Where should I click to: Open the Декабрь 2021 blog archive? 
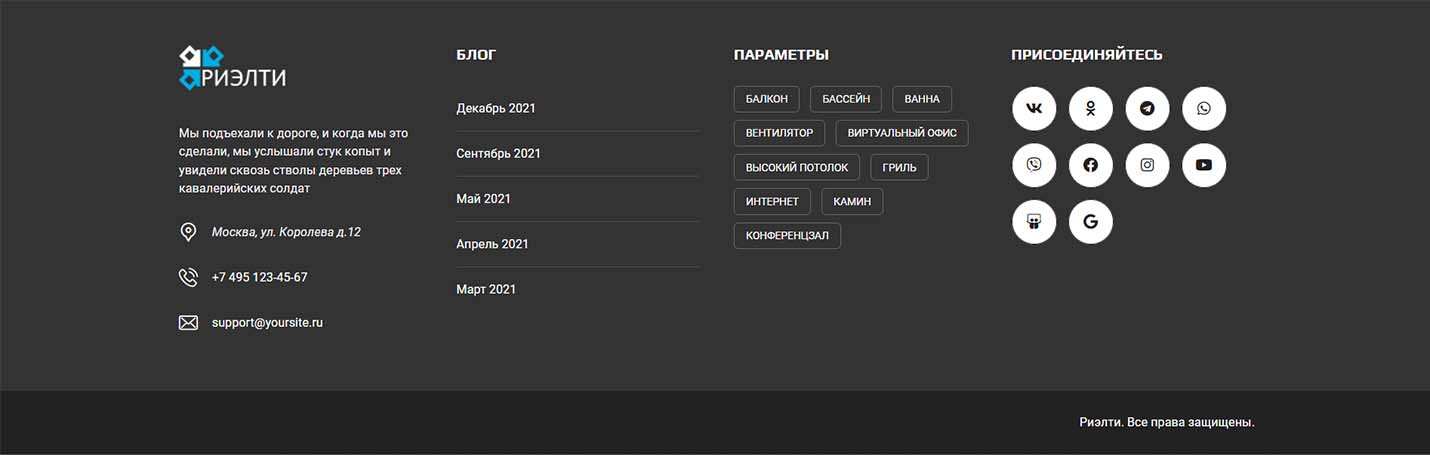click(496, 108)
